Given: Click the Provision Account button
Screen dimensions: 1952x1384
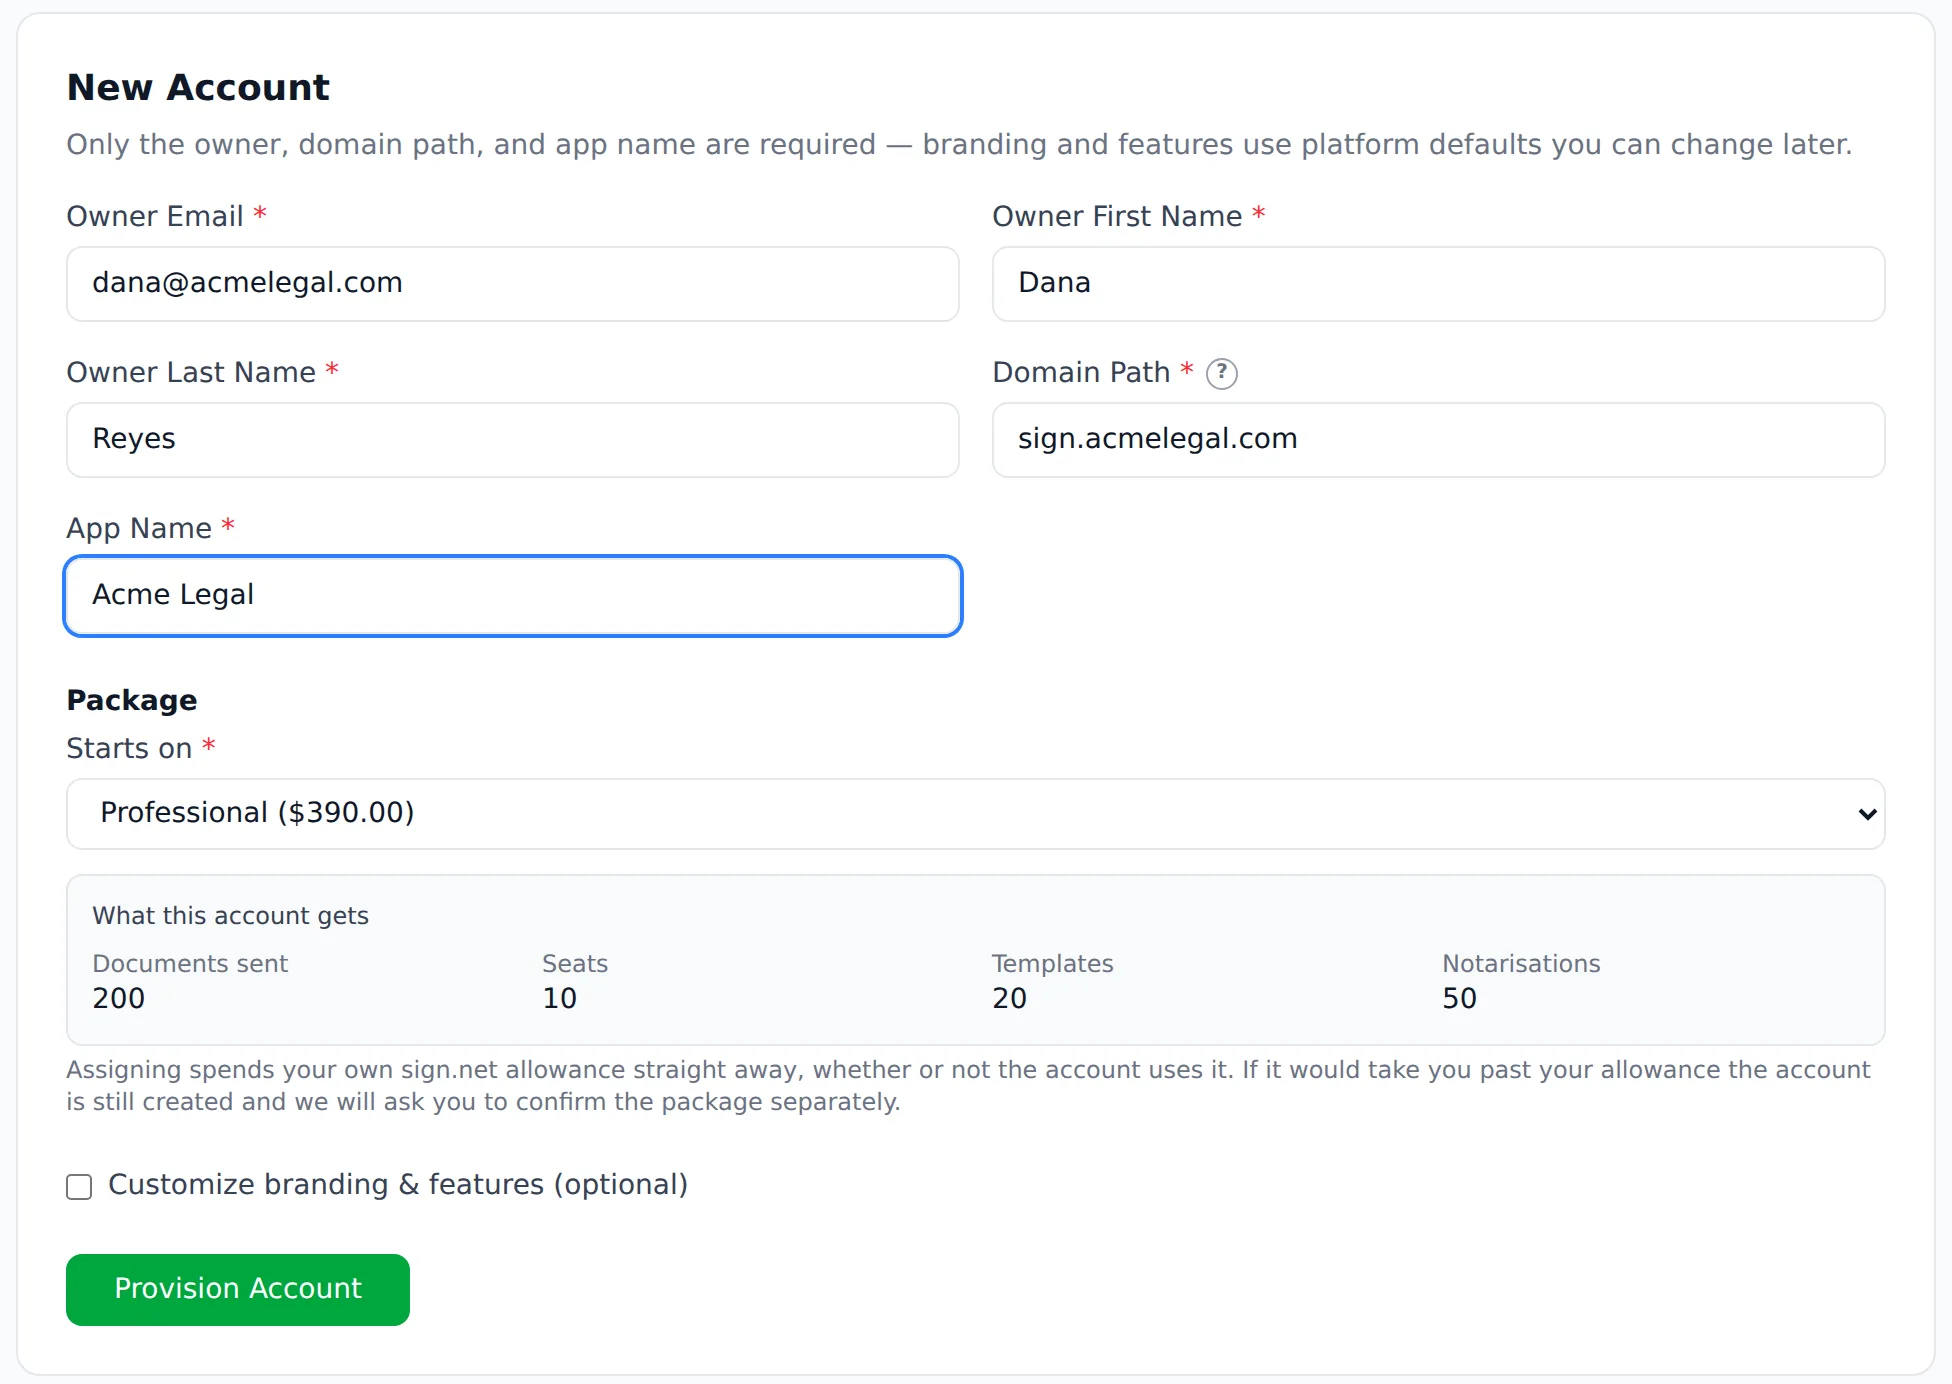Looking at the screenshot, I should [238, 1289].
